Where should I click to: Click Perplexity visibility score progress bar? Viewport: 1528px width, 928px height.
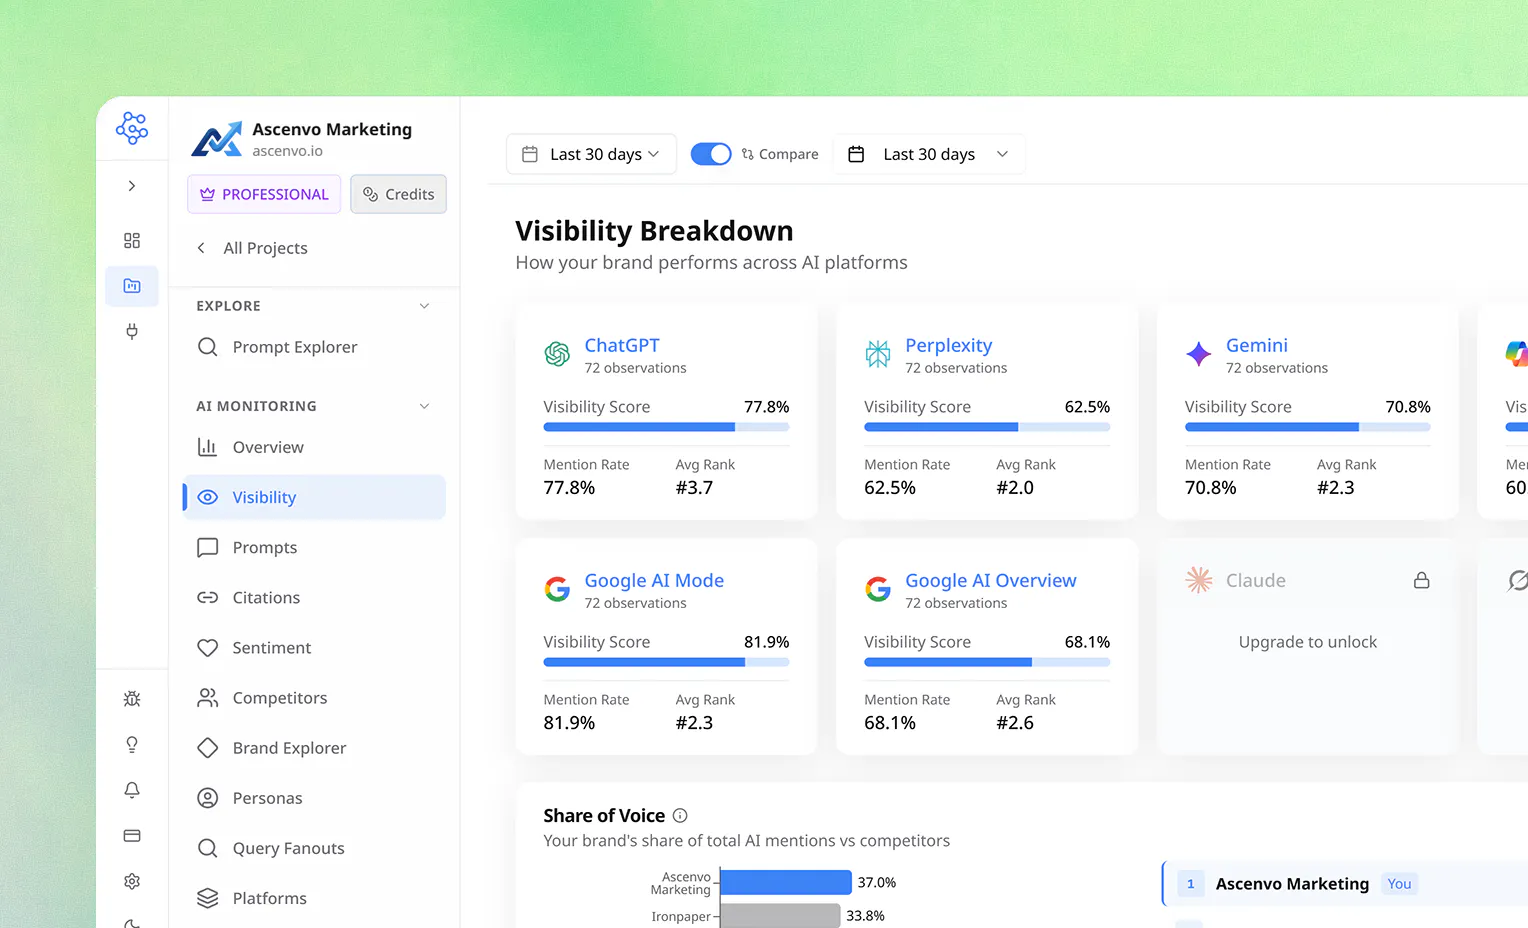pos(987,427)
